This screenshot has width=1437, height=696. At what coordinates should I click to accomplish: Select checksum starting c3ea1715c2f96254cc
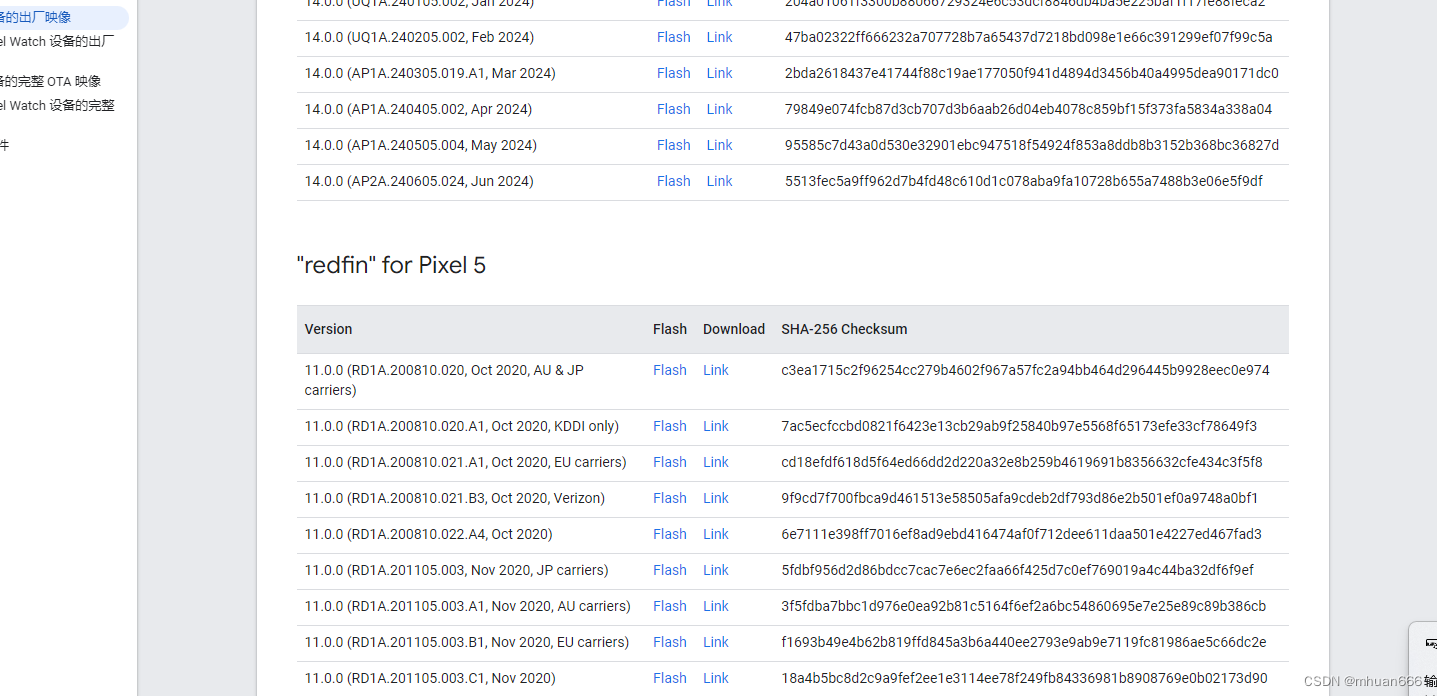coord(1025,370)
